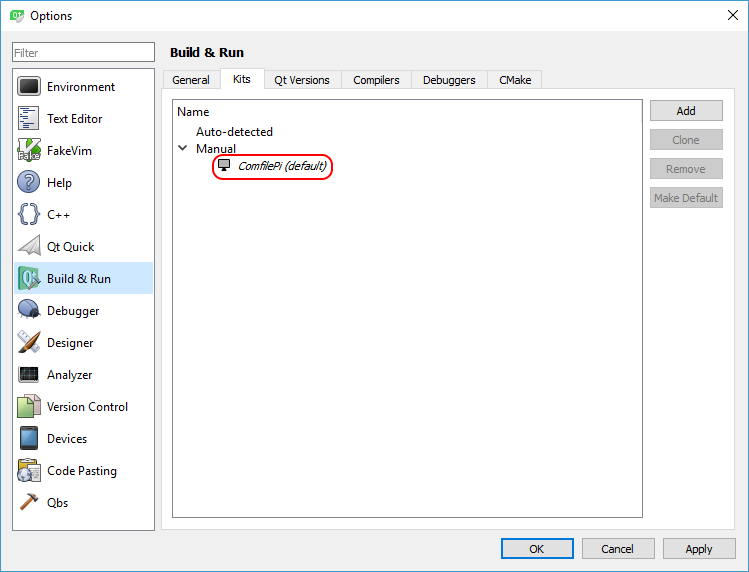Switch to the Qt Versions tab

[x=302, y=80]
